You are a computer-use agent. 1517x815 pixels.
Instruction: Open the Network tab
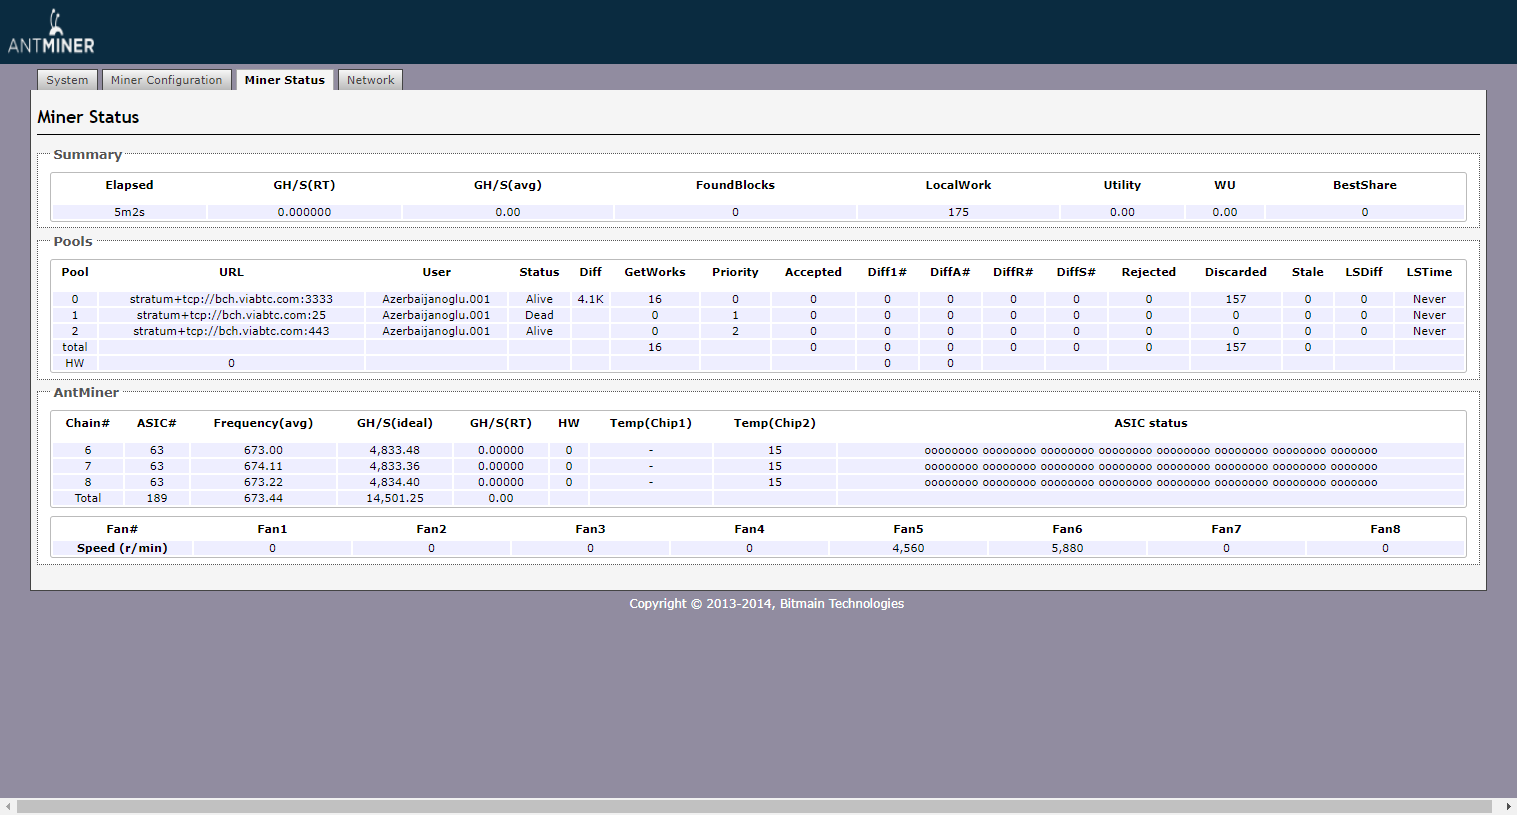pos(370,80)
